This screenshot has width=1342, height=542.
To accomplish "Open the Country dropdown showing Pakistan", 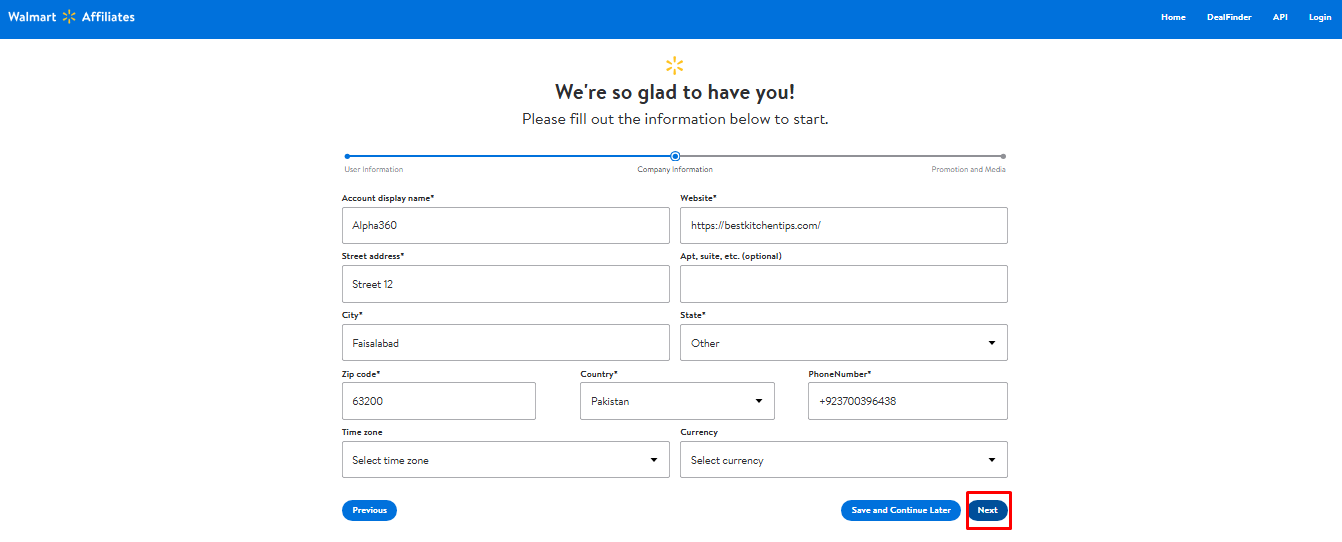I will pos(677,401).
